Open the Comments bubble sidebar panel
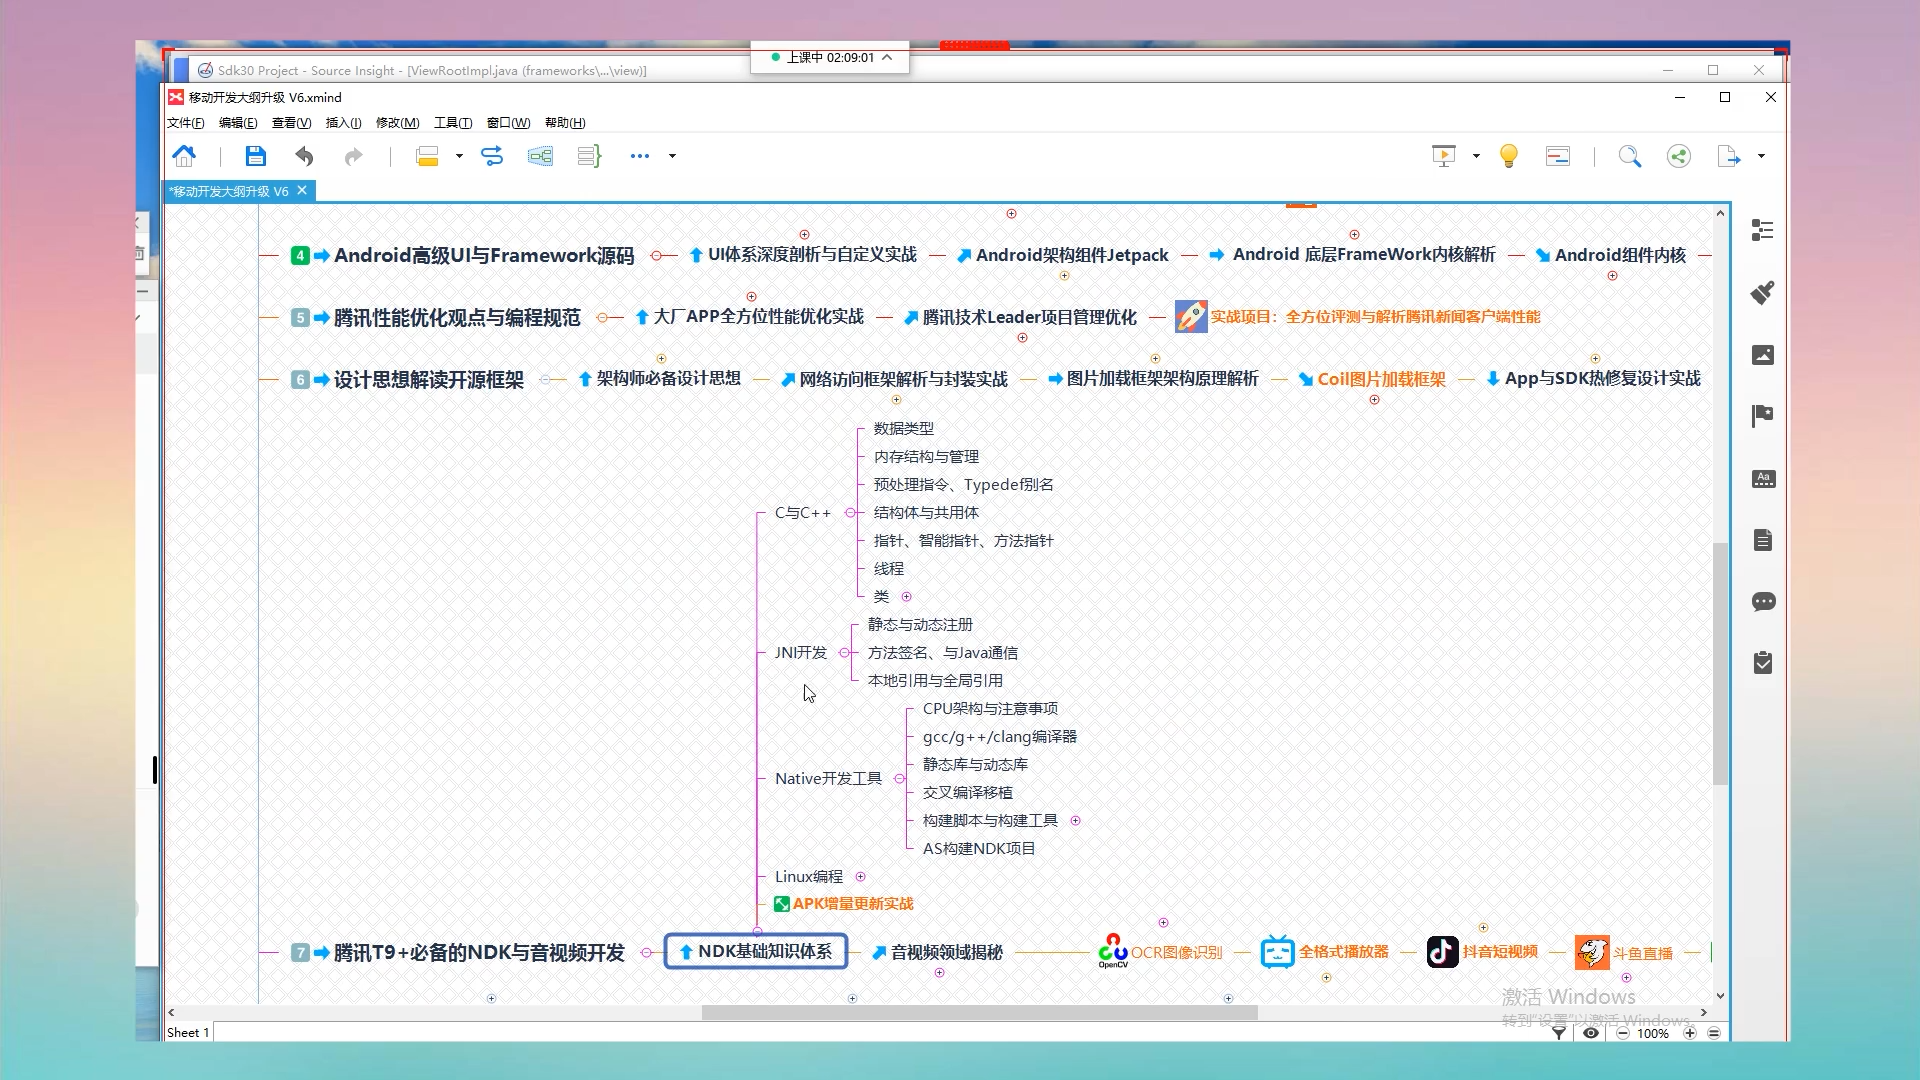 tap(1762, 602)
